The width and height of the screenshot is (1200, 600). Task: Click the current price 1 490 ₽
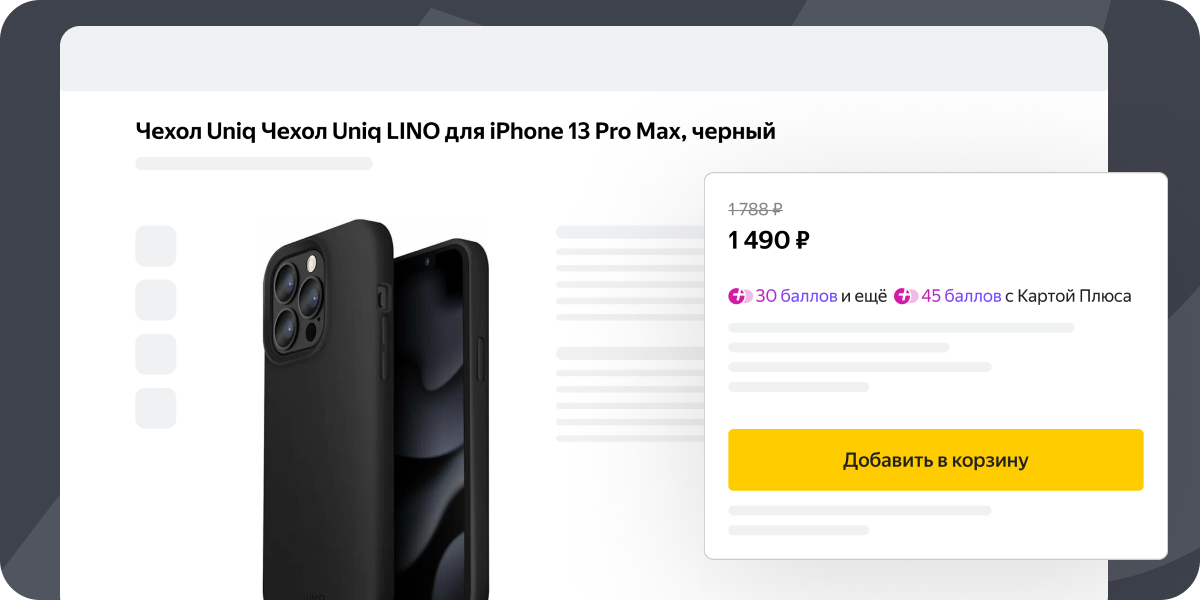768,240
